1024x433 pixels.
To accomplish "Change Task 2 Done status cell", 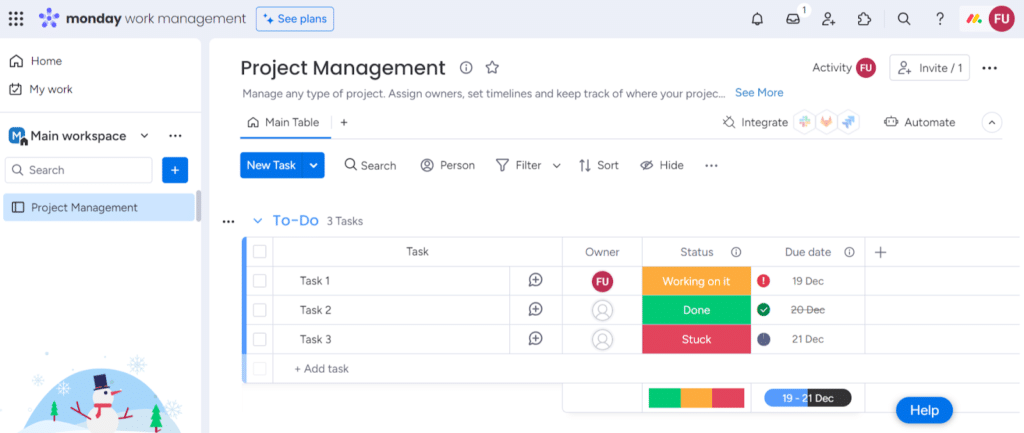I will tap(696, 310).
